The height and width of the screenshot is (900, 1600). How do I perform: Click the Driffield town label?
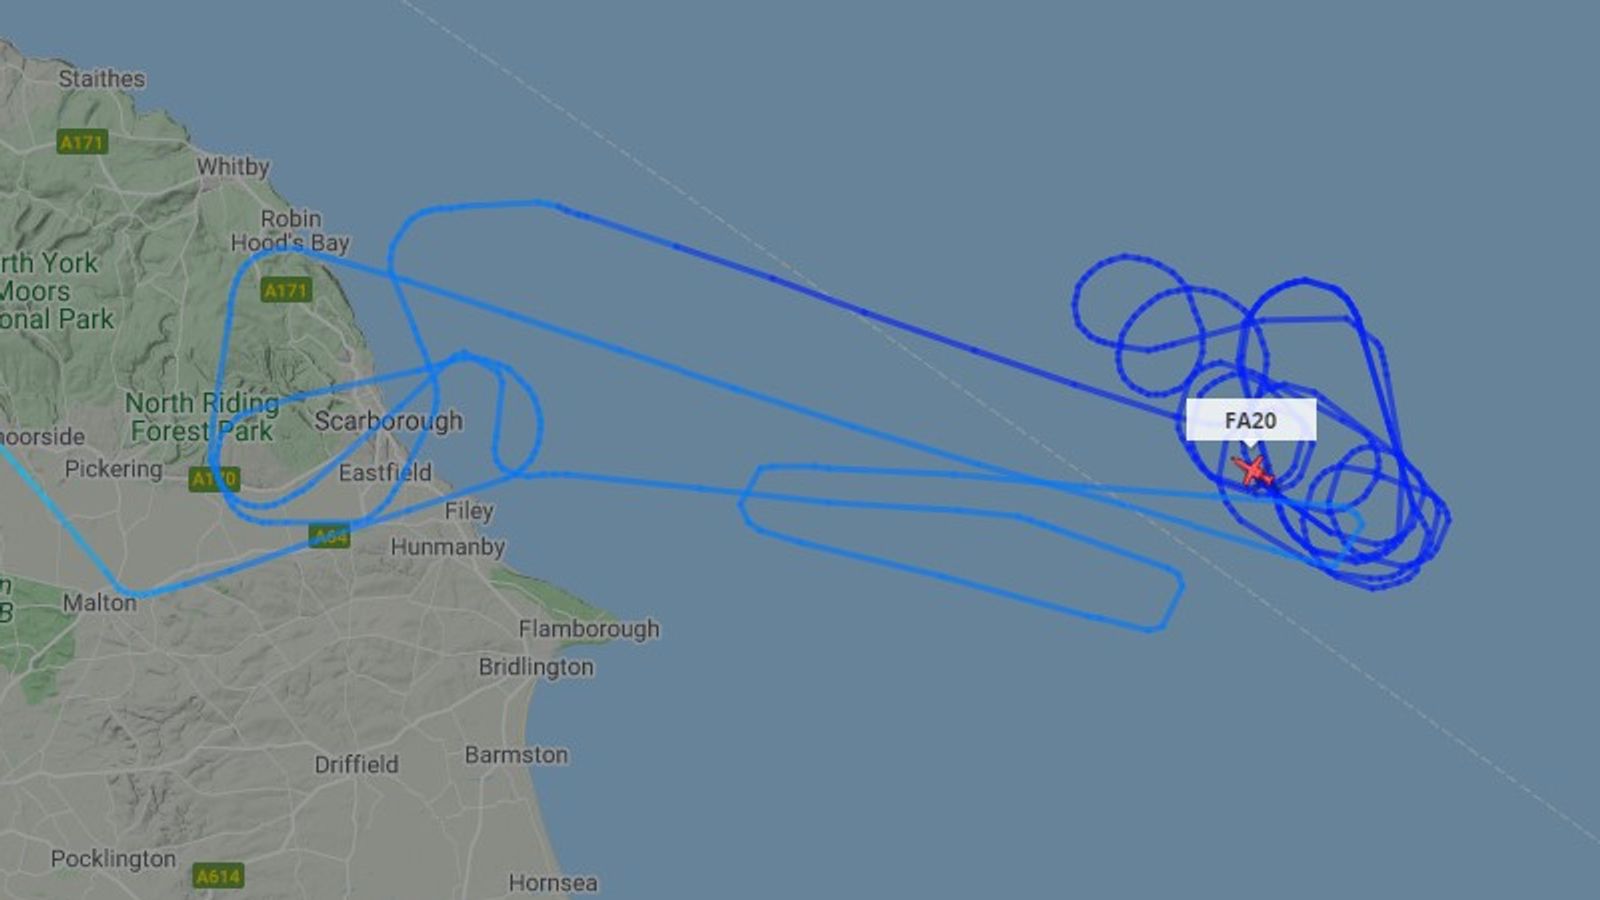pos(356,765)
